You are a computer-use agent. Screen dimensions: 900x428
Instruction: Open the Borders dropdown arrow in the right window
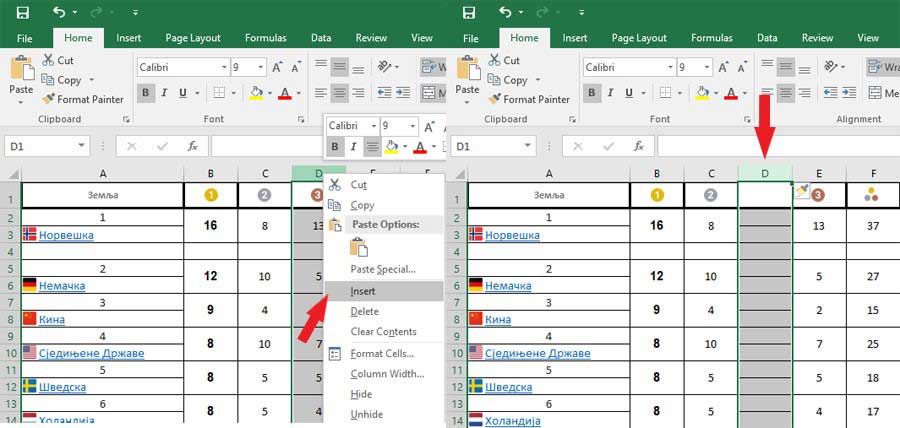(x=680, y=93)
